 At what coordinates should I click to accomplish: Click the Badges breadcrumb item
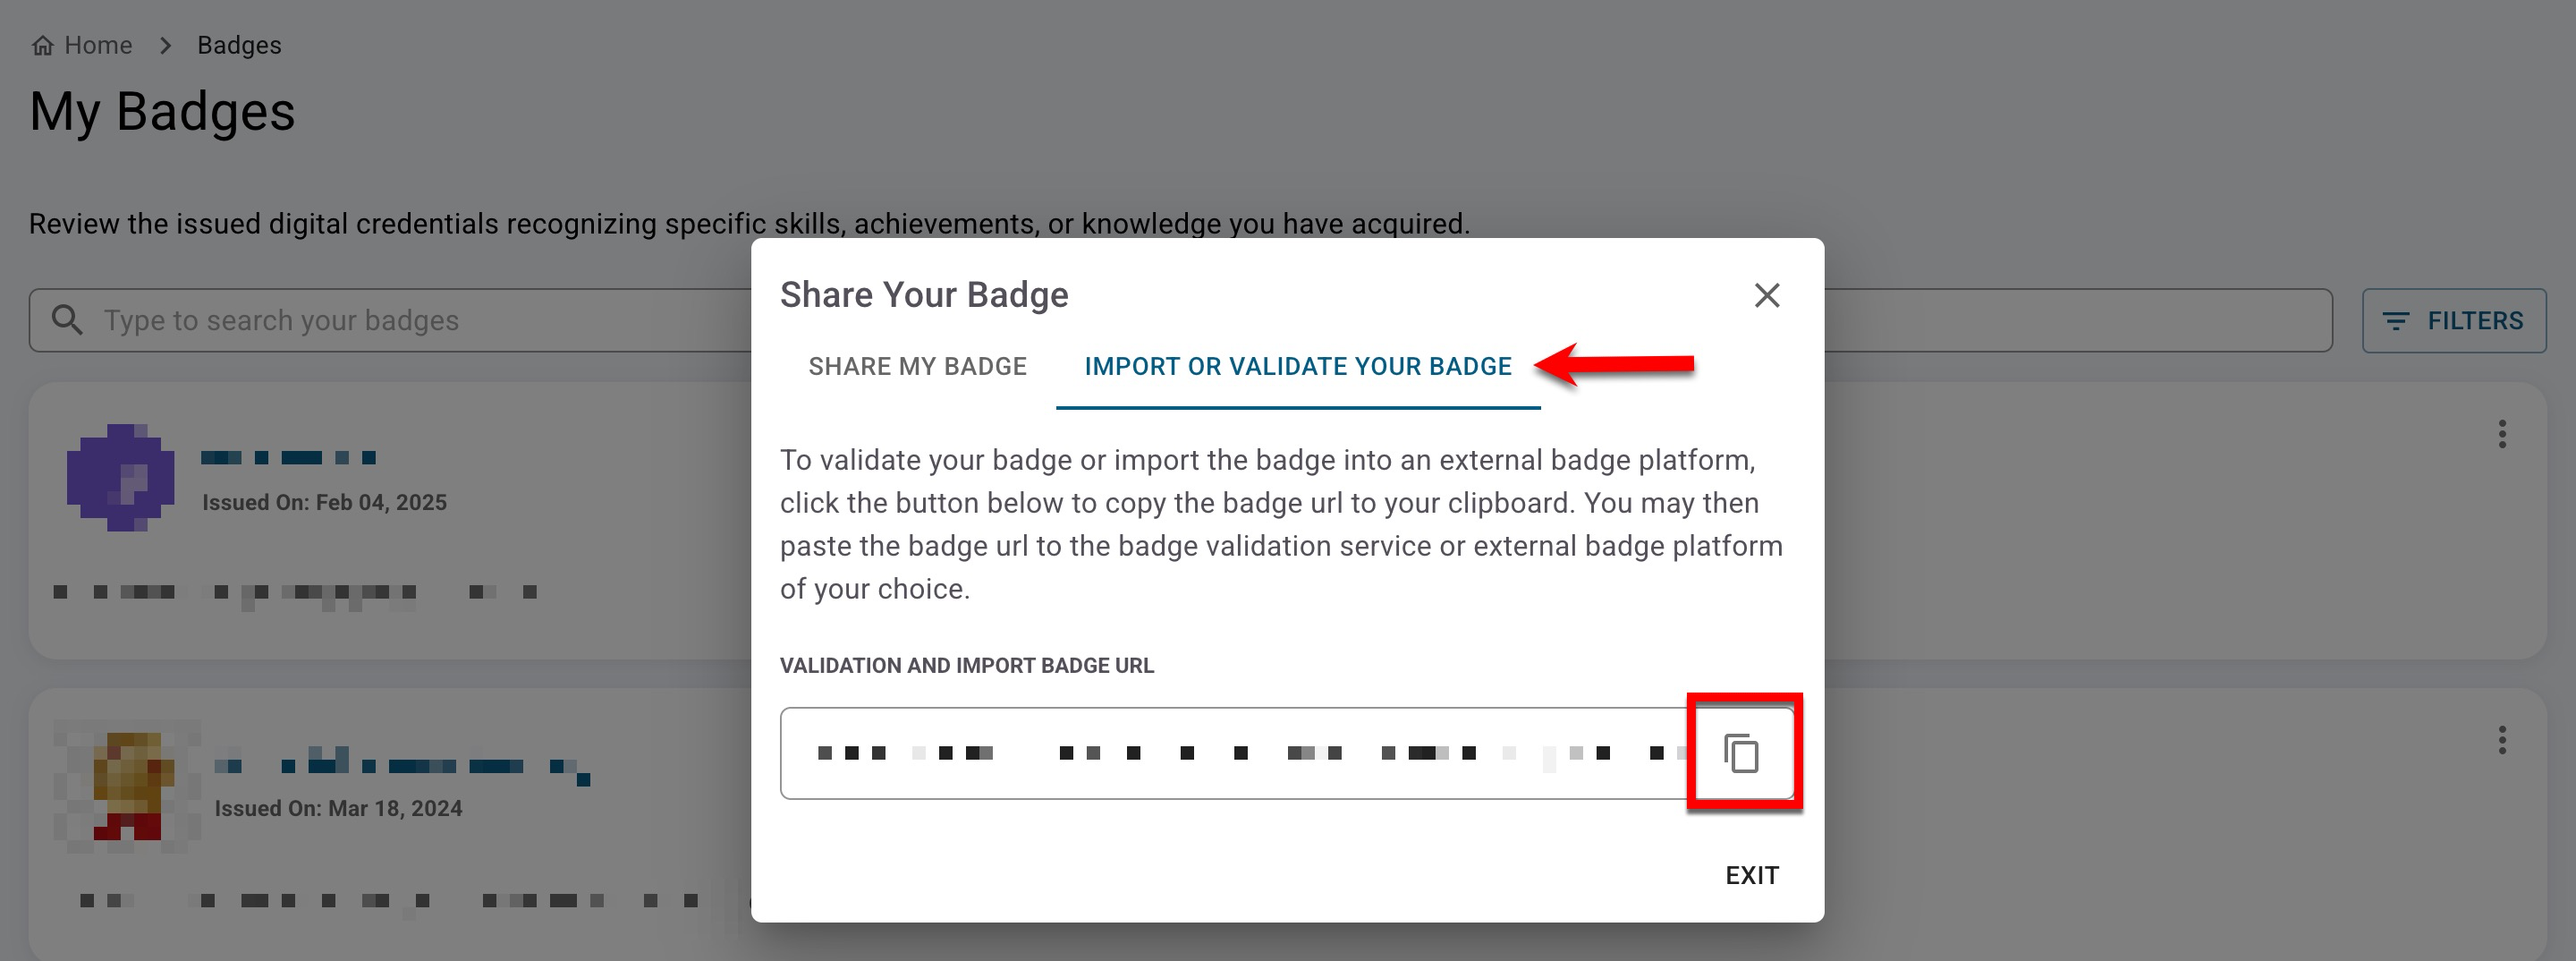[x=239, y=46]
